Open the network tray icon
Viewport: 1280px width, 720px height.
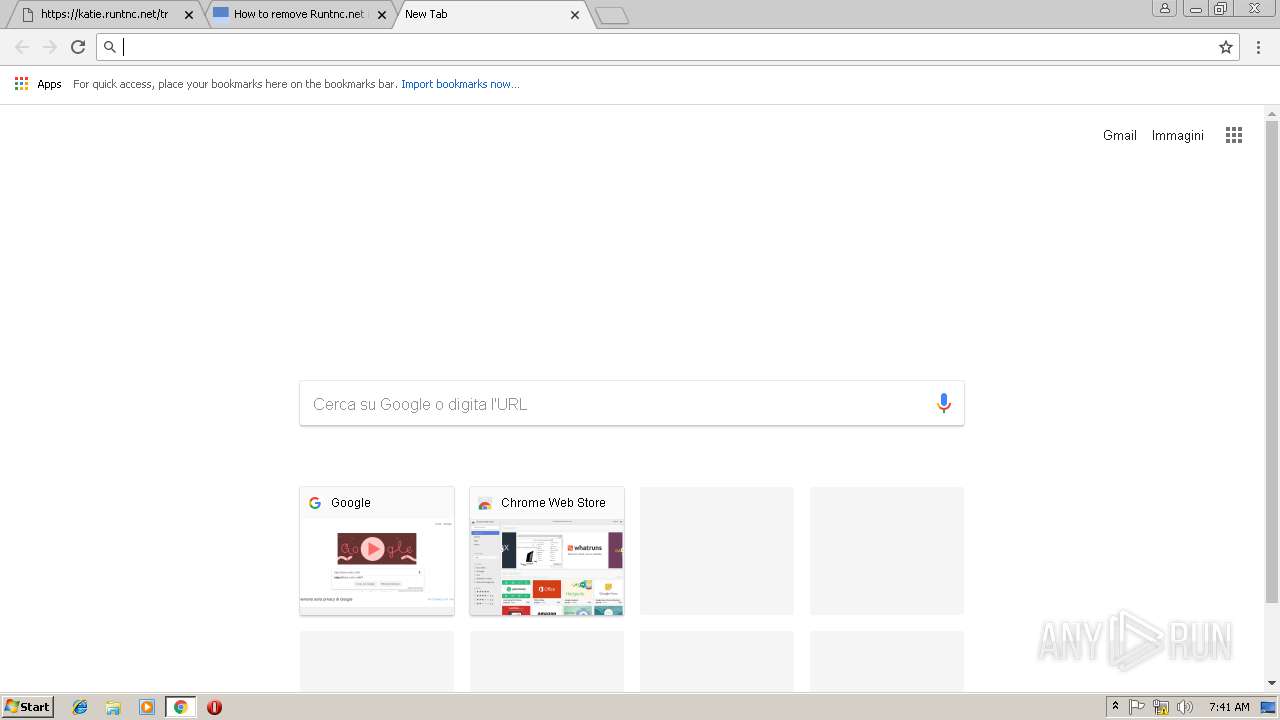[1161, 707]
